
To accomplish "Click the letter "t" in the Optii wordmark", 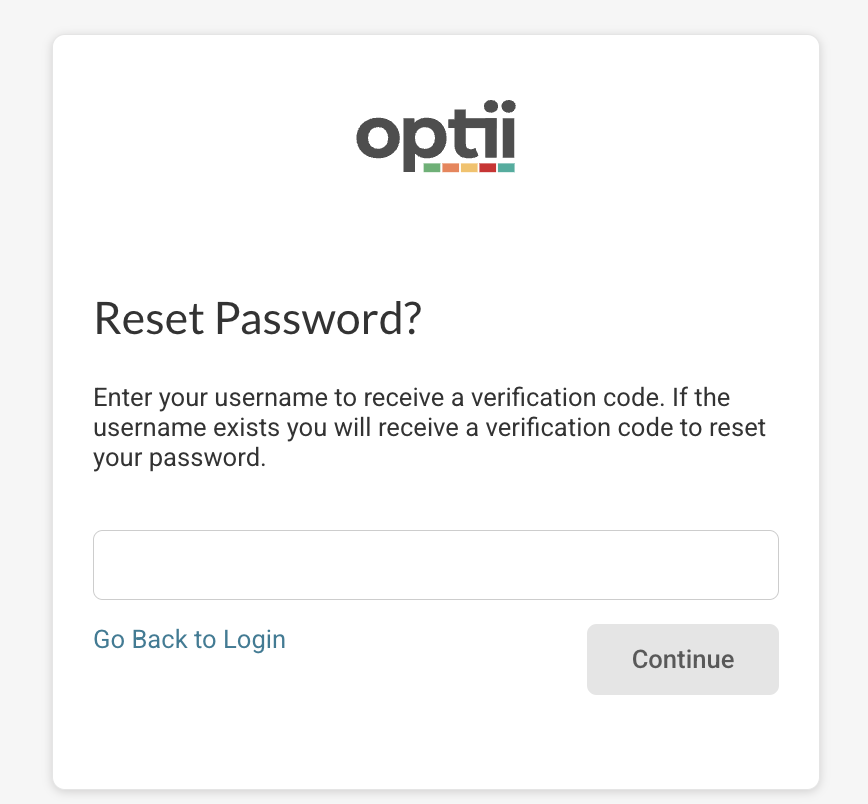I will [x=462, y=132].
